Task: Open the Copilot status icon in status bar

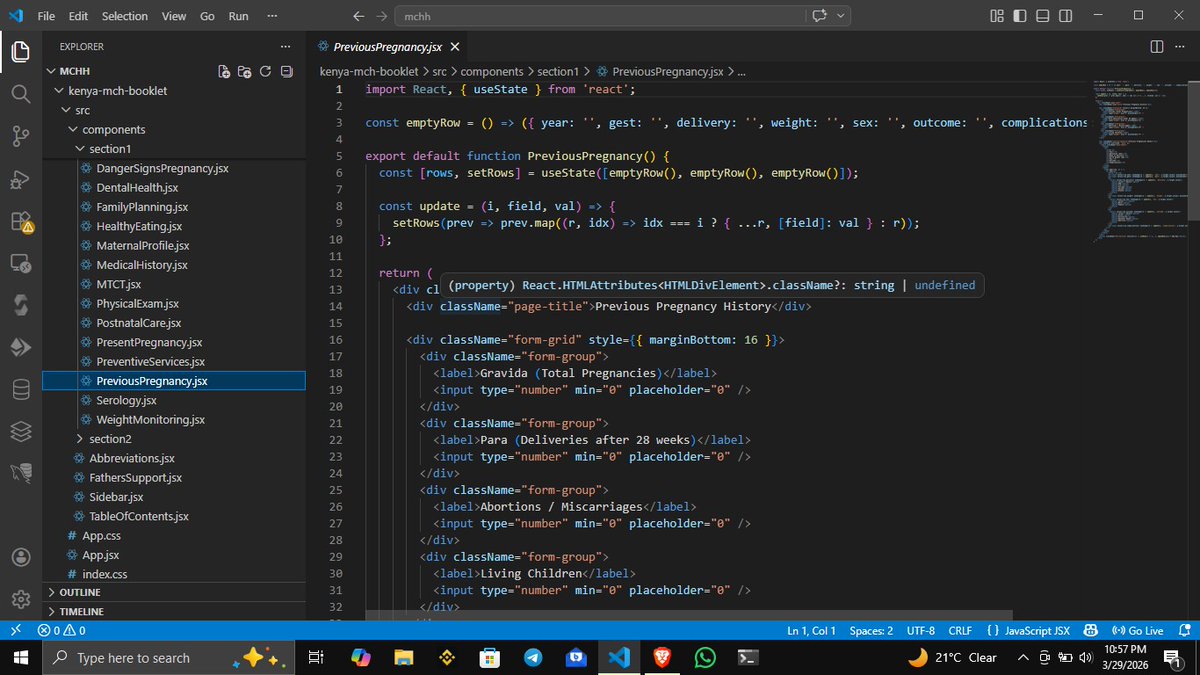Action: [1091, 631]
